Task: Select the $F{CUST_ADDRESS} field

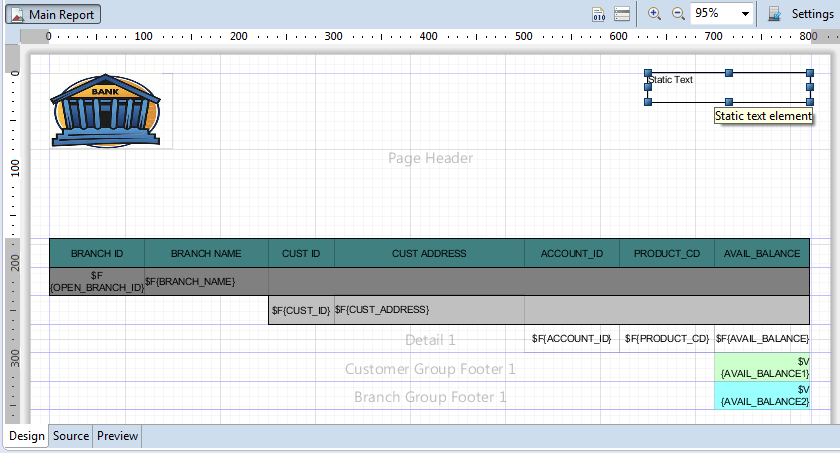Action: point(429,310)
